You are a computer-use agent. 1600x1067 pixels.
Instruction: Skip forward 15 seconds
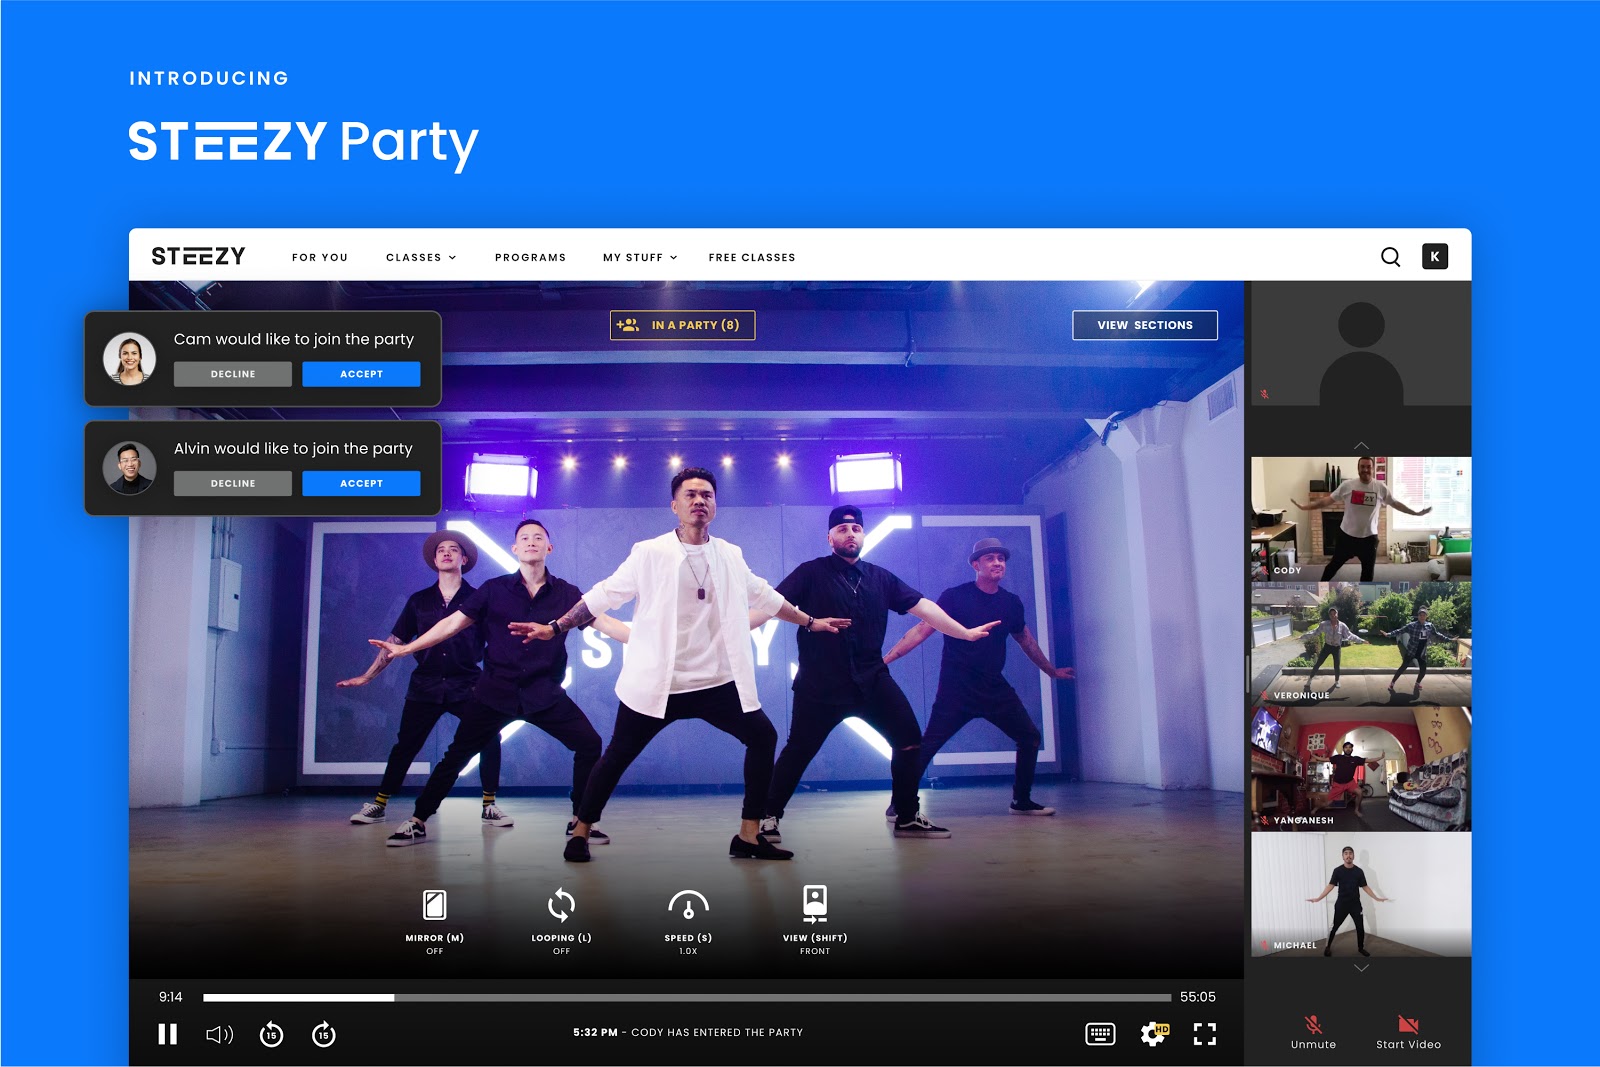(x=323, y=1035)
